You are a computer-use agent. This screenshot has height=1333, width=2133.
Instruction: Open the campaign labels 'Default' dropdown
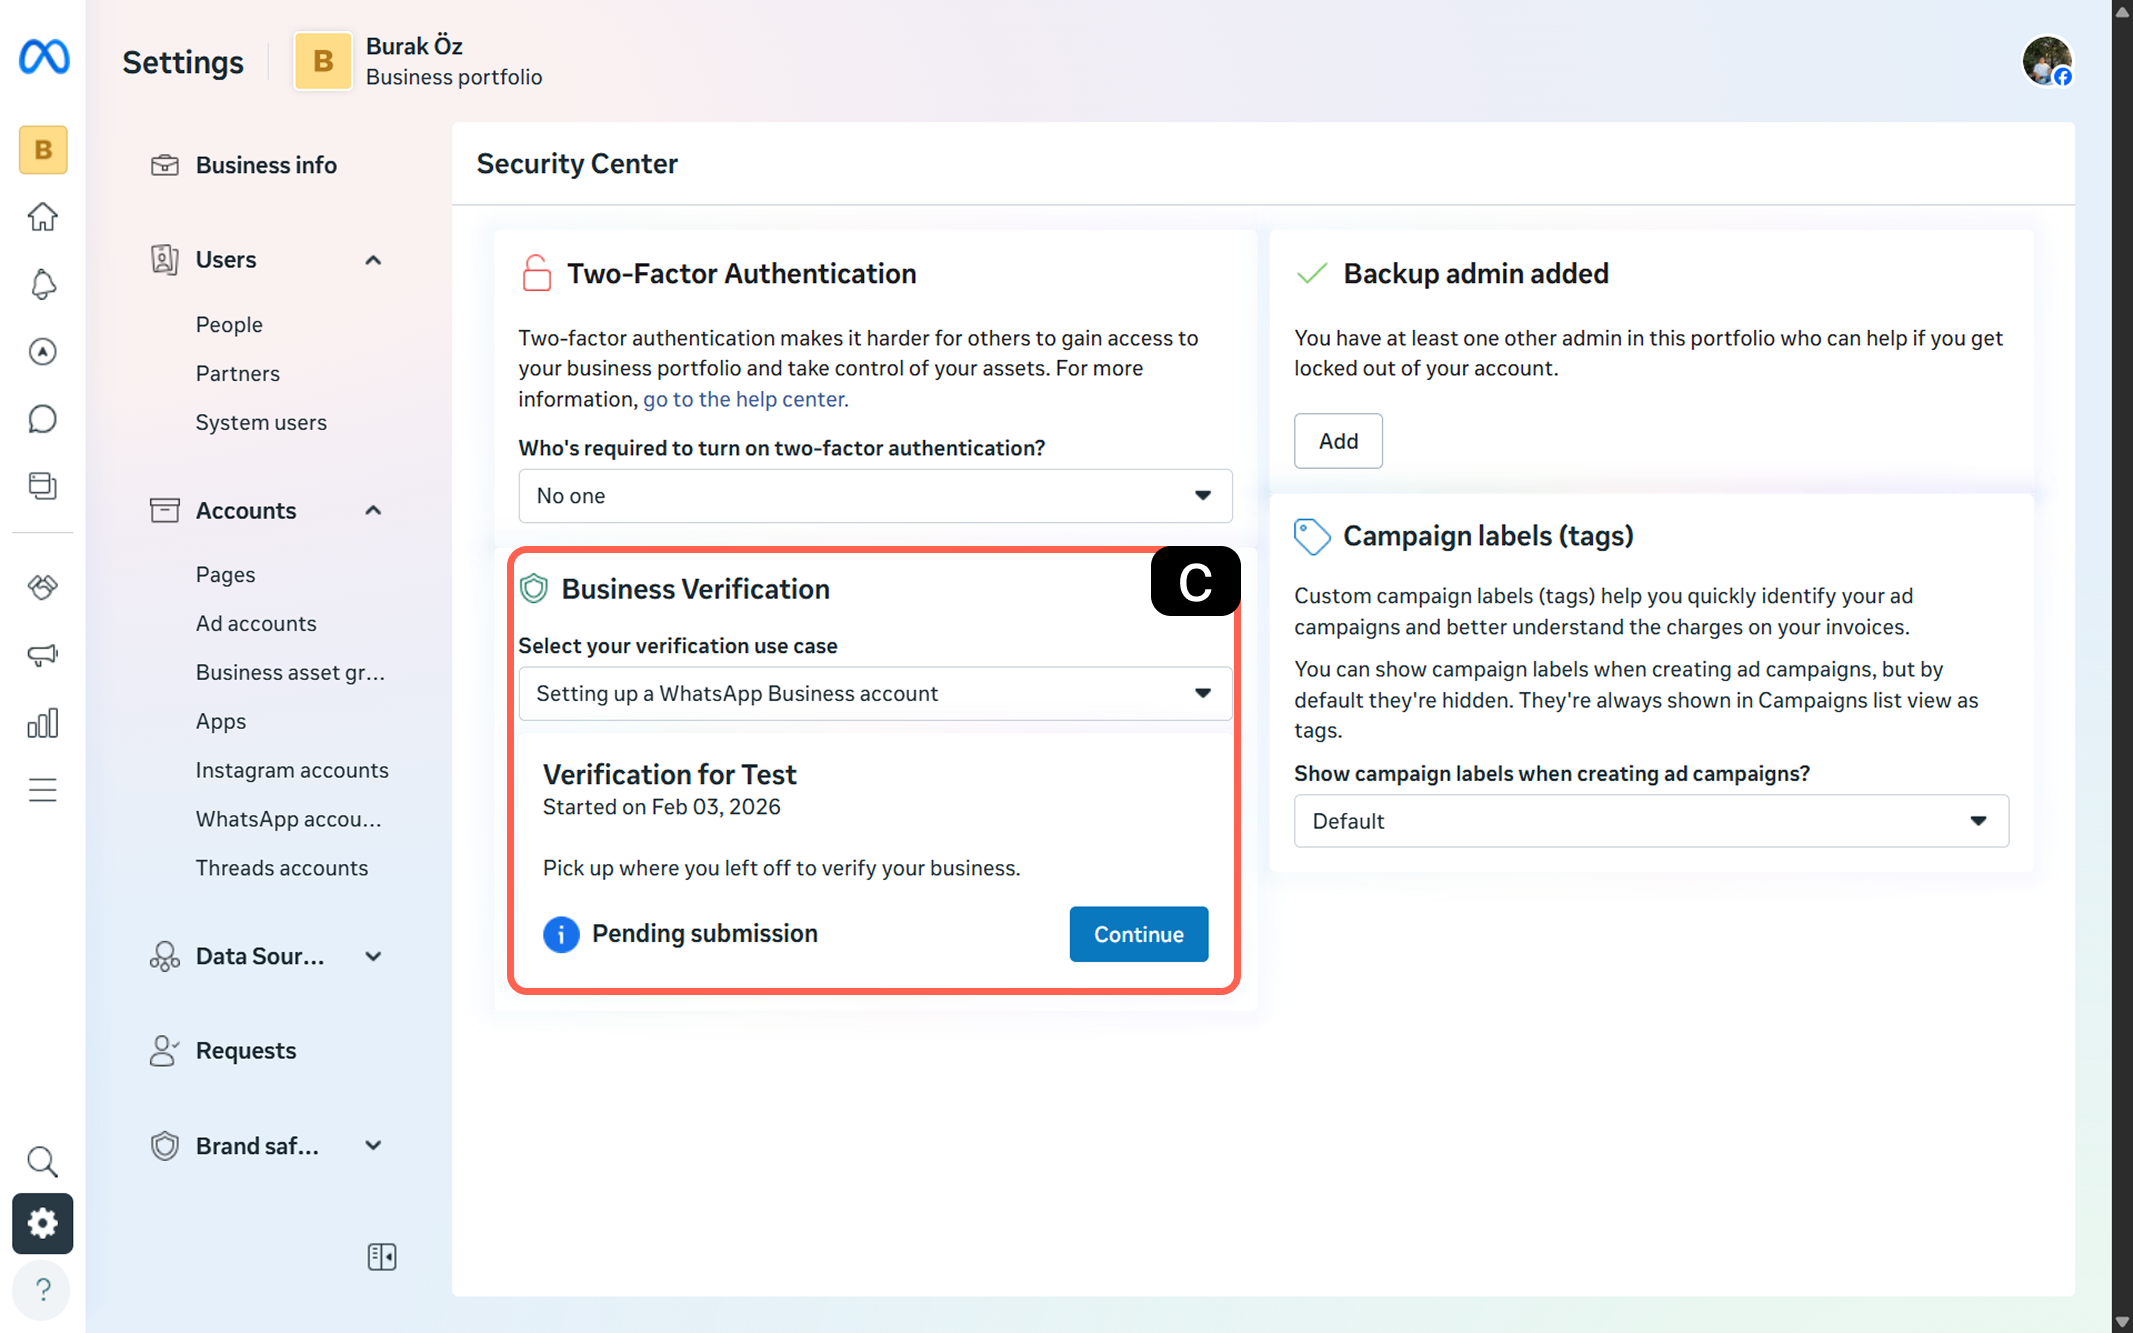[1651, 821]
